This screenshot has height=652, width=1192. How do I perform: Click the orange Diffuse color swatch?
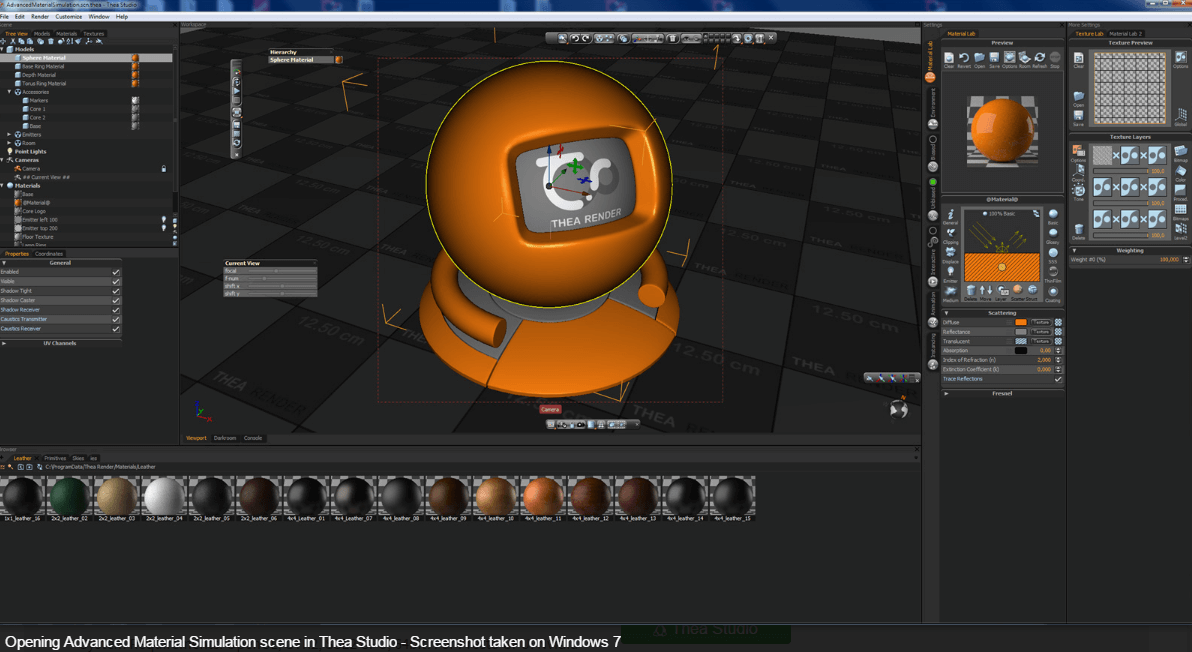click(1021, 322)
